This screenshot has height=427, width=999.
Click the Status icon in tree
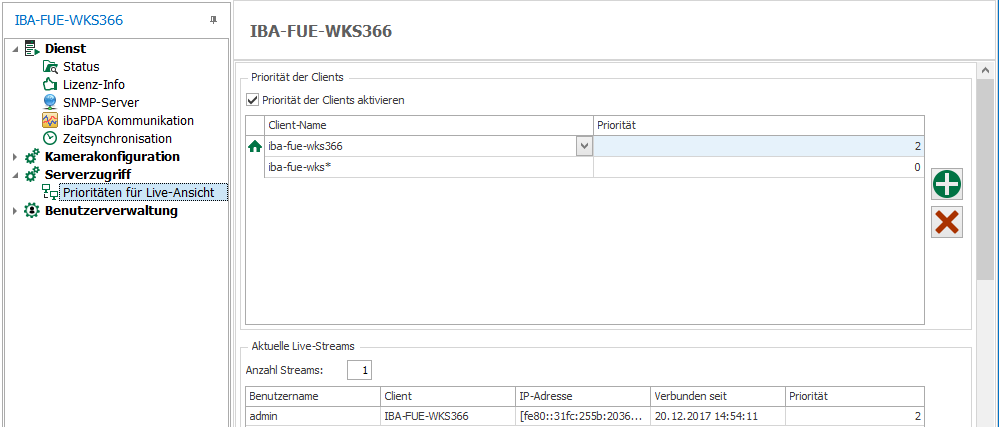tap(50, 67)
